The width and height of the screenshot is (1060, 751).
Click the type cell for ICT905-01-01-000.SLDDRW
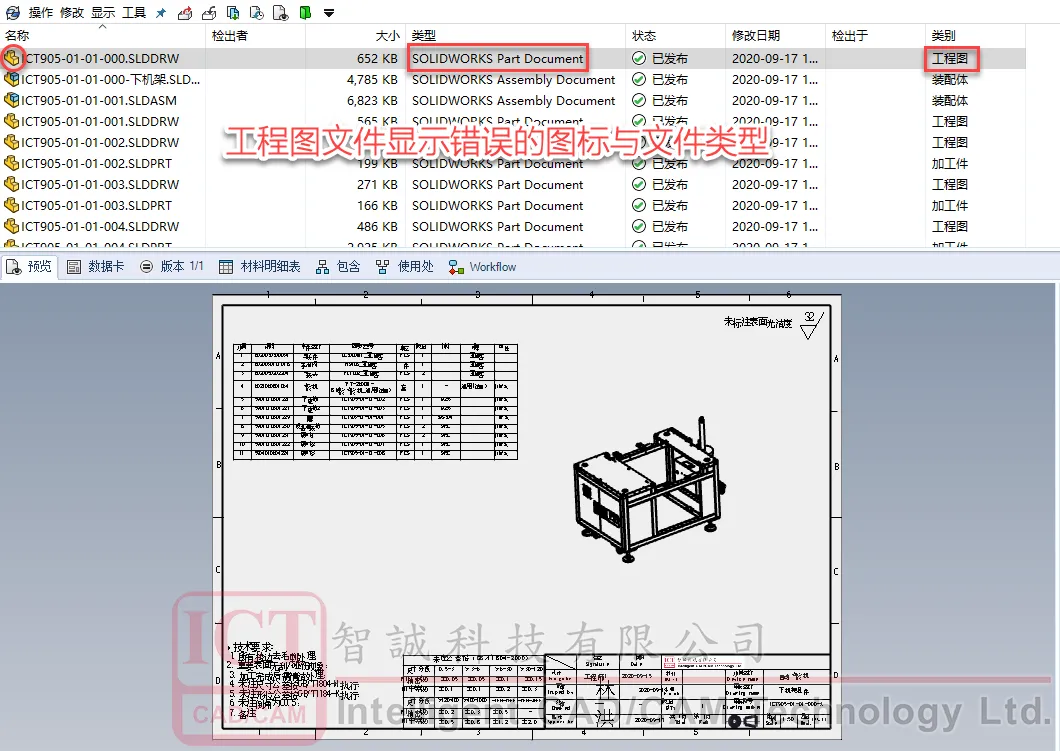(498, 58)
